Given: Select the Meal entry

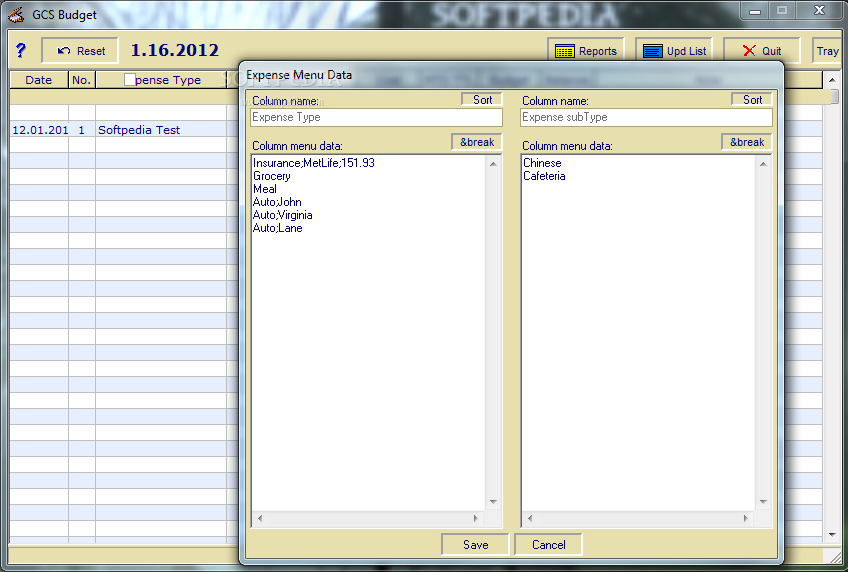Looking at the screenshot, I should click(264, 189).
